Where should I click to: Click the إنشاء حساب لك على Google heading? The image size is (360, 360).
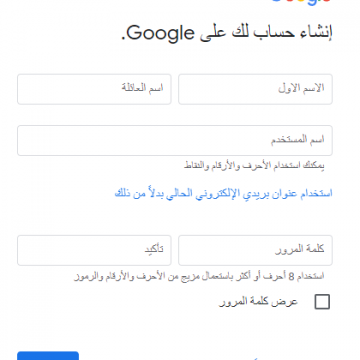tap(227, 33)
